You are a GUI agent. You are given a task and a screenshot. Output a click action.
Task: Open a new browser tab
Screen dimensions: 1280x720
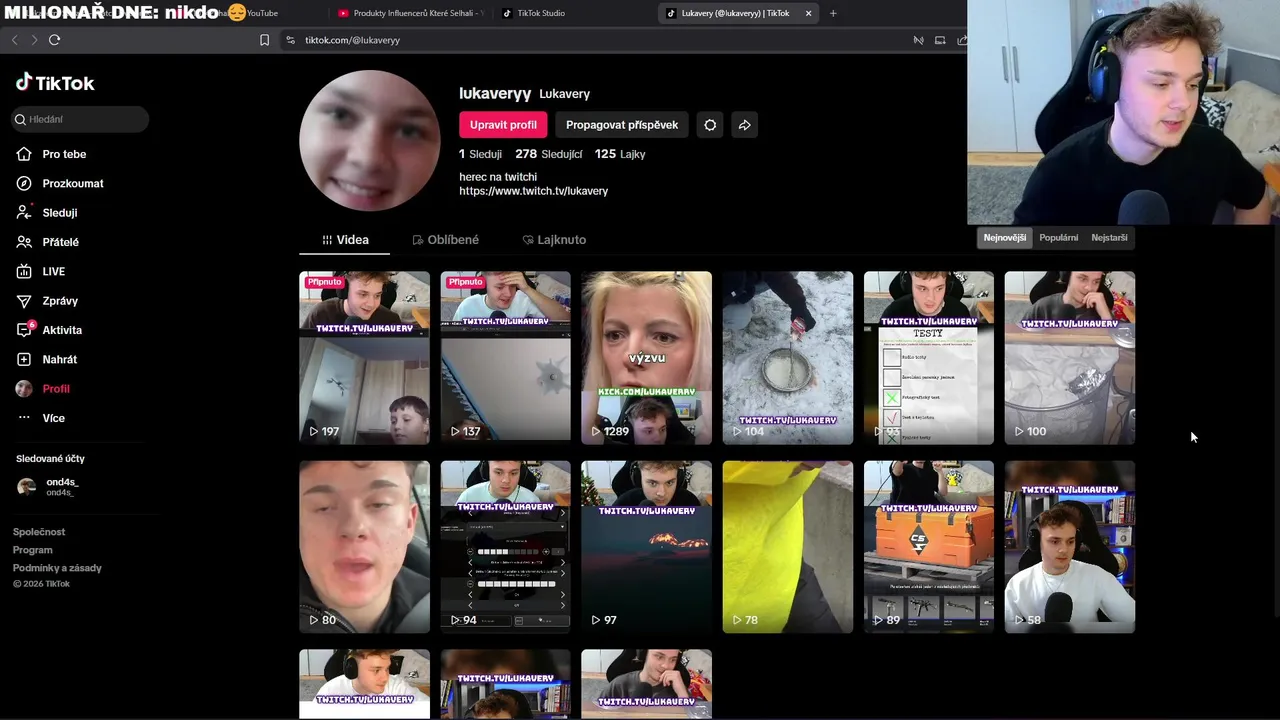(833, 13)
